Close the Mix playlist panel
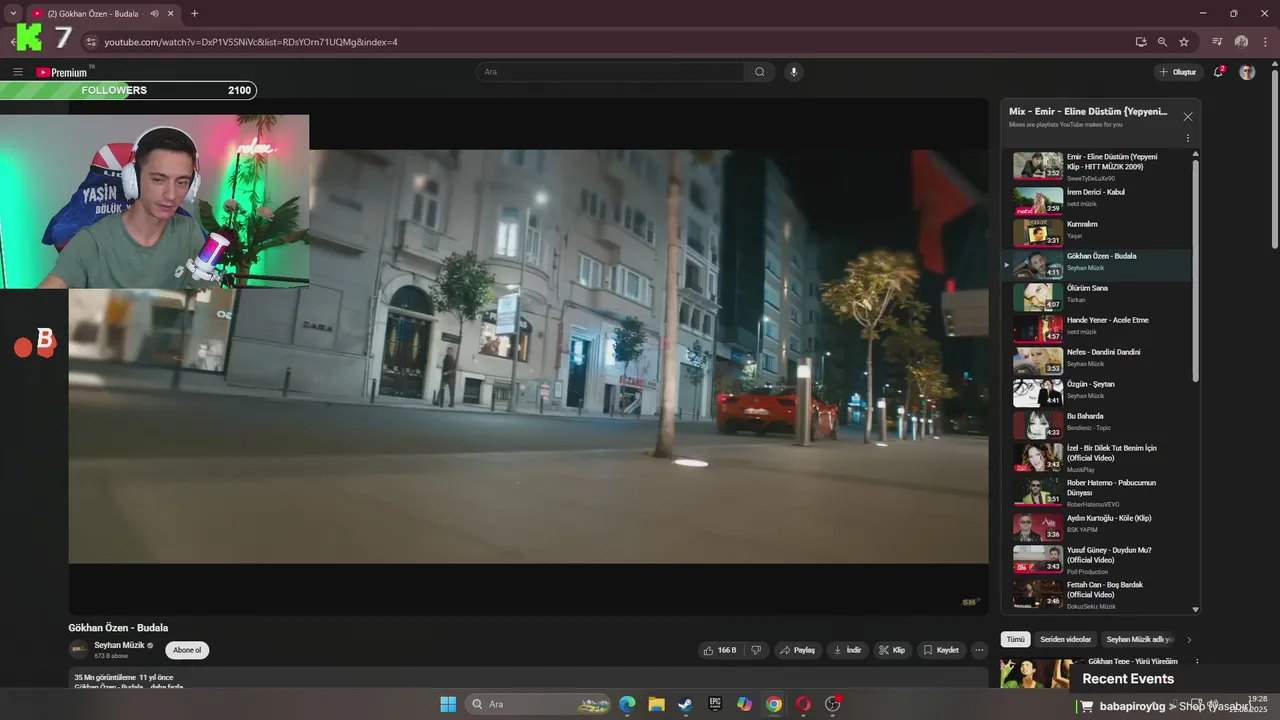 1188,117
